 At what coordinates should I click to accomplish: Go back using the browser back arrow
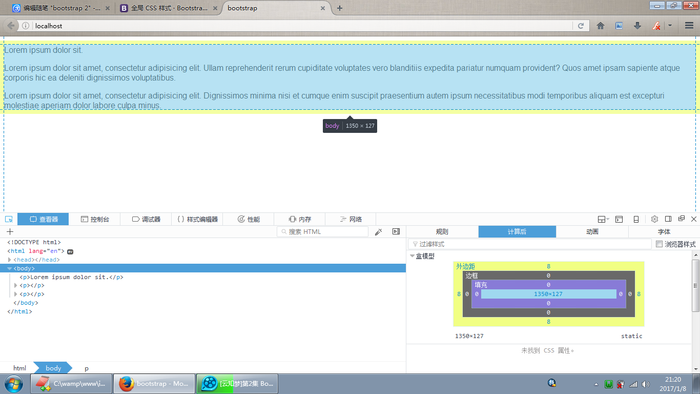click(x=11, y=26)
